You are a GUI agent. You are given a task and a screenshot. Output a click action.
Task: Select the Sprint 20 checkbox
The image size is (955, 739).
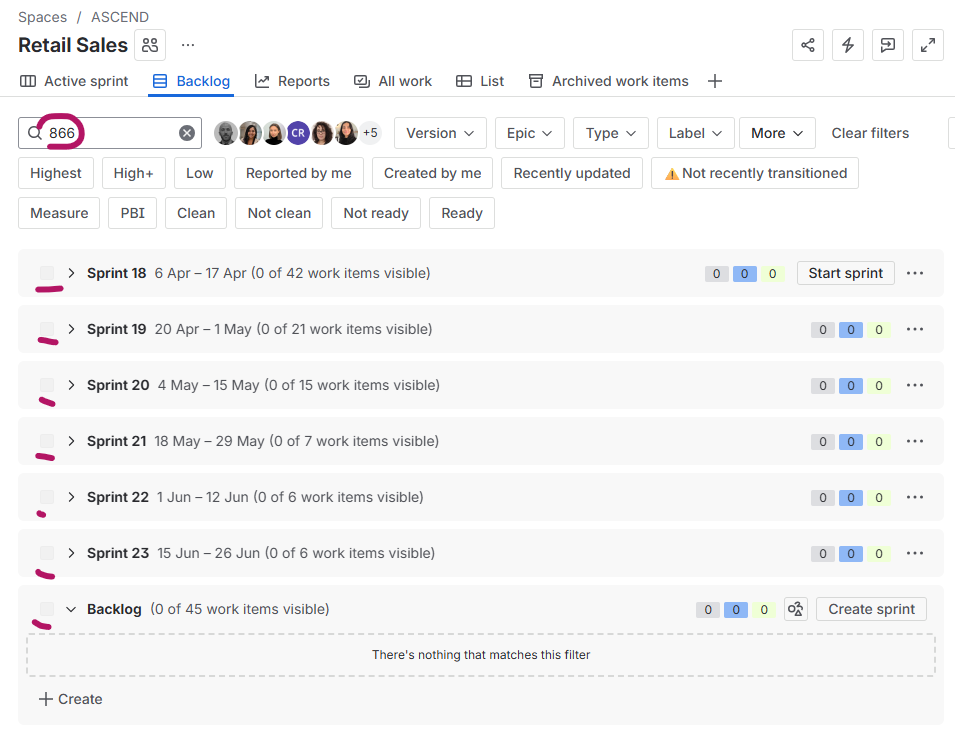pyautogui.click(x=47, y=385)
